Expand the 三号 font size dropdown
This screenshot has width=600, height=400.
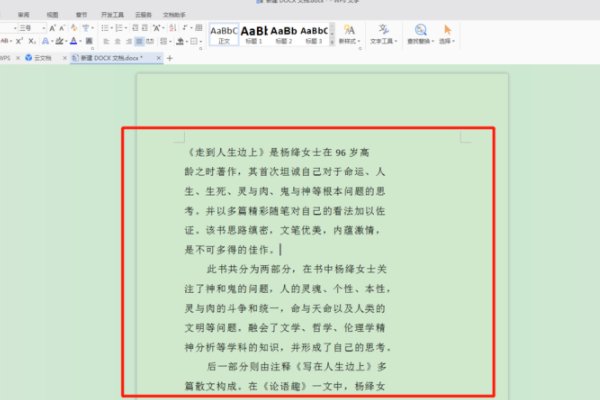(44, 28)
